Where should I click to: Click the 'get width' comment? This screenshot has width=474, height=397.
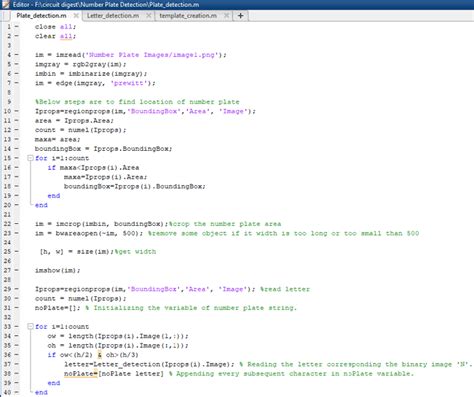(x=135, y=252)
